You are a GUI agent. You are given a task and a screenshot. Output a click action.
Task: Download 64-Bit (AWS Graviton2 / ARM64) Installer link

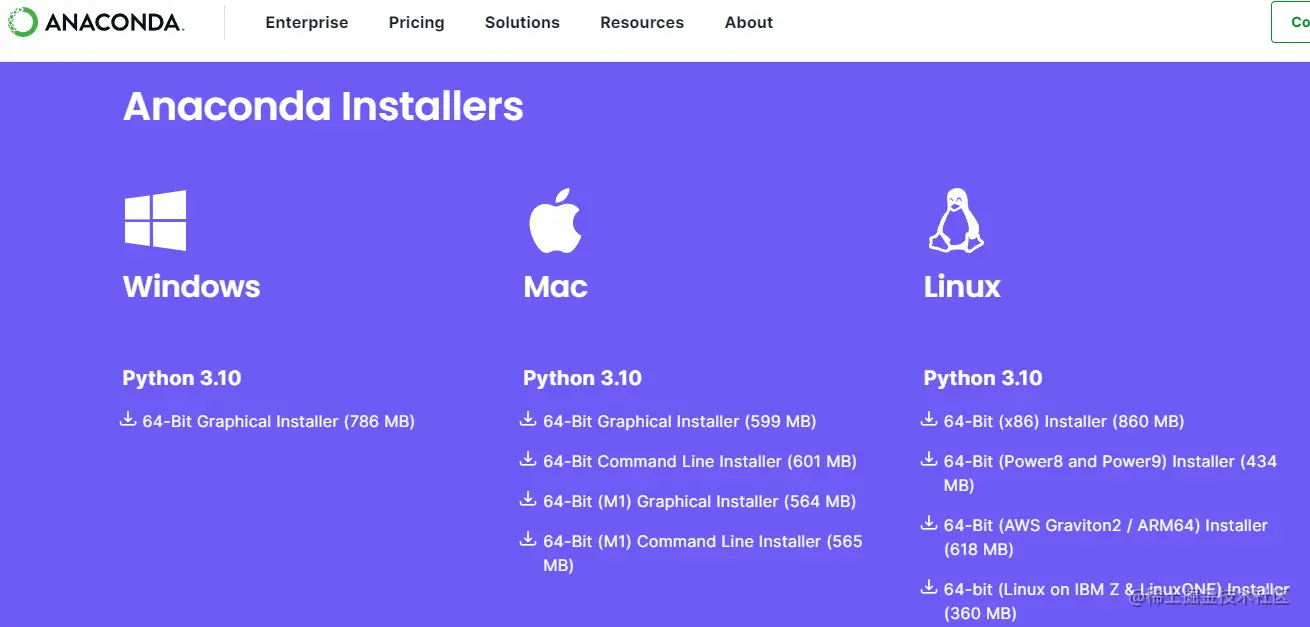[1106, 537]
